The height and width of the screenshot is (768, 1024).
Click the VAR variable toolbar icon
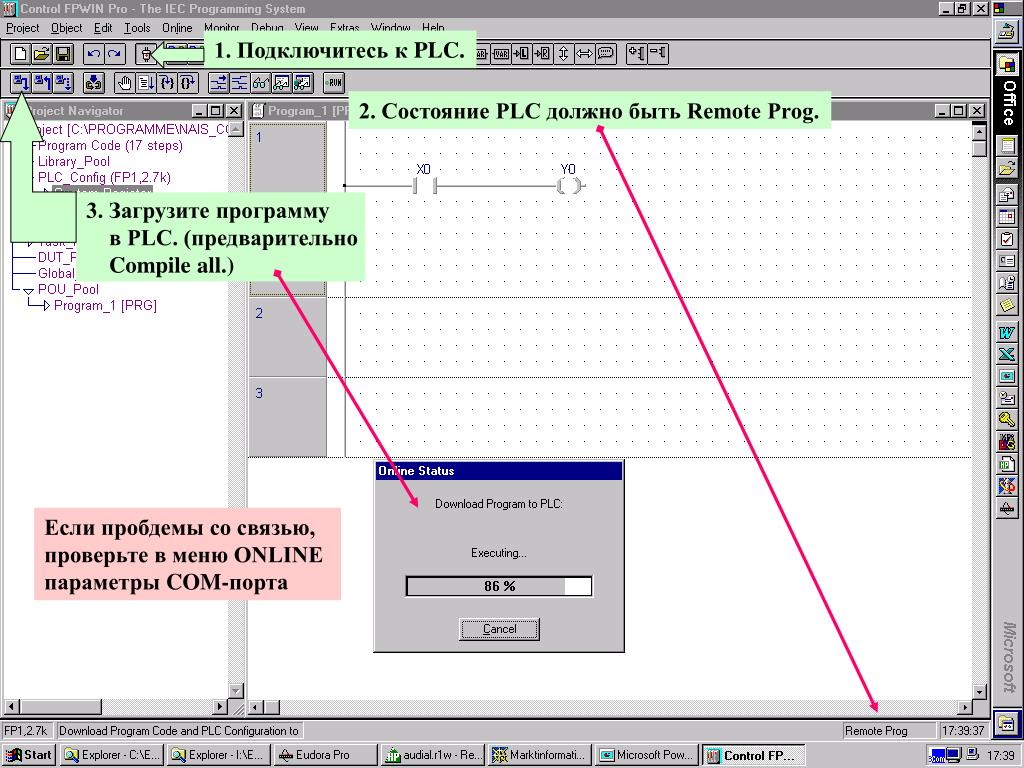501,54
